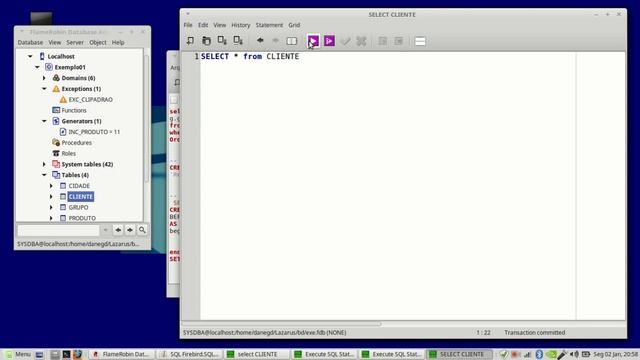Click the horizontal scrollbar of the SQL editor
640x360 pixels.
[282, 324]
